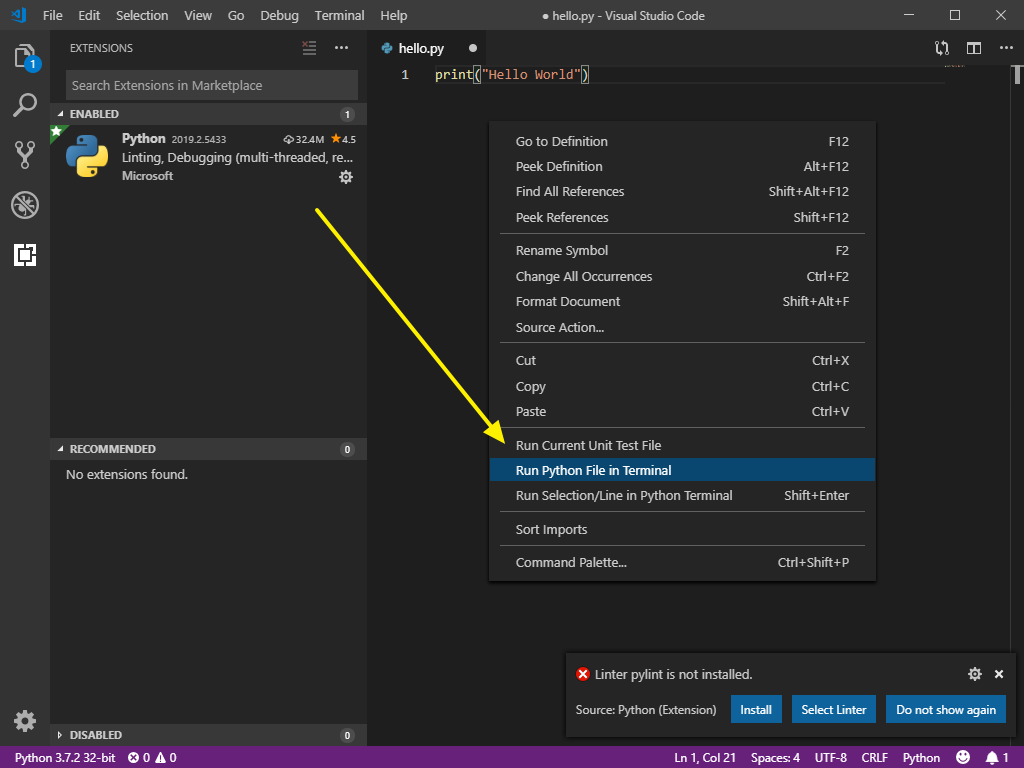Install pylint via the Install button

coord(756,709)
